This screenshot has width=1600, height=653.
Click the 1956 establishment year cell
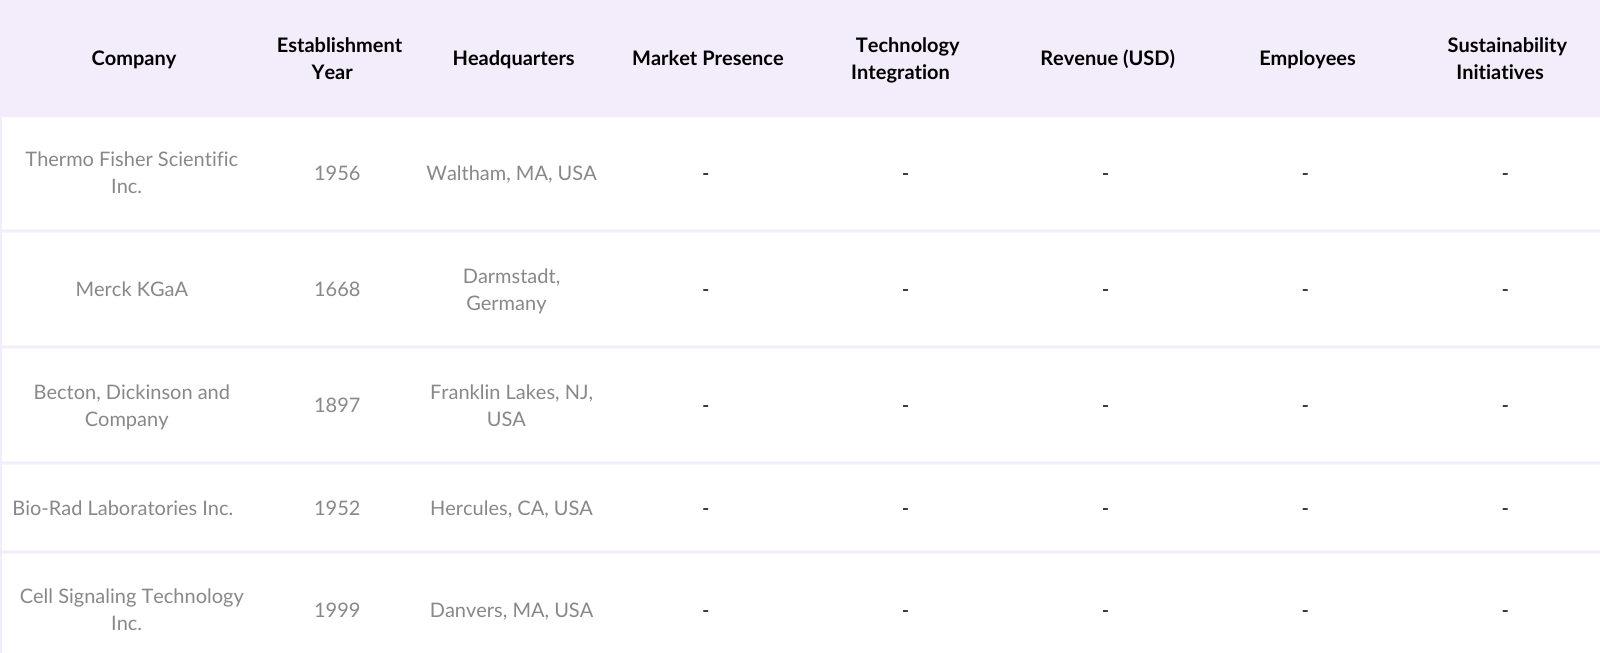click(337, 173)
